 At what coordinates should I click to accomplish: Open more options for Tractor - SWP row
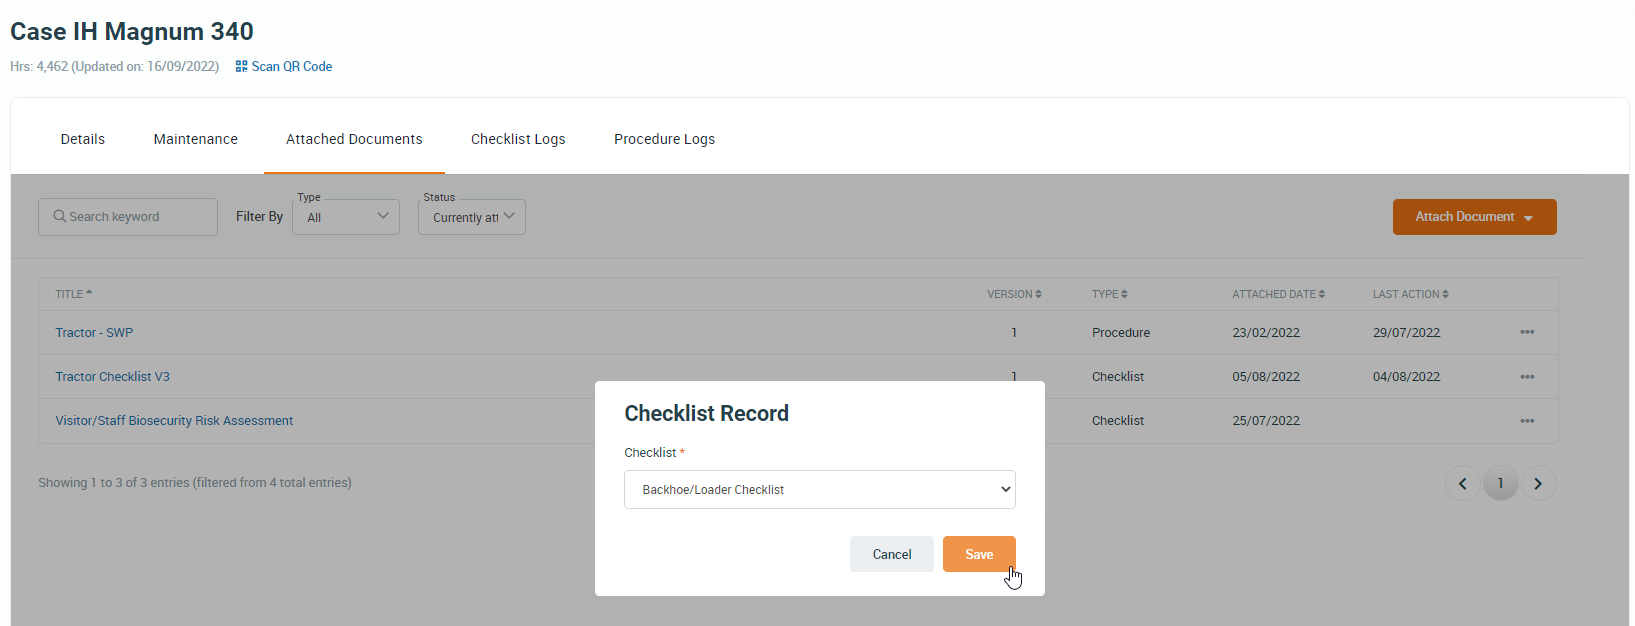click(x=1527, y=332)
